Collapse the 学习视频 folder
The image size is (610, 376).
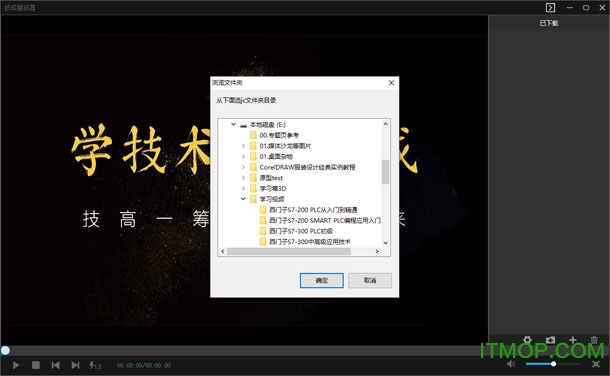click(x=243, y=199)
